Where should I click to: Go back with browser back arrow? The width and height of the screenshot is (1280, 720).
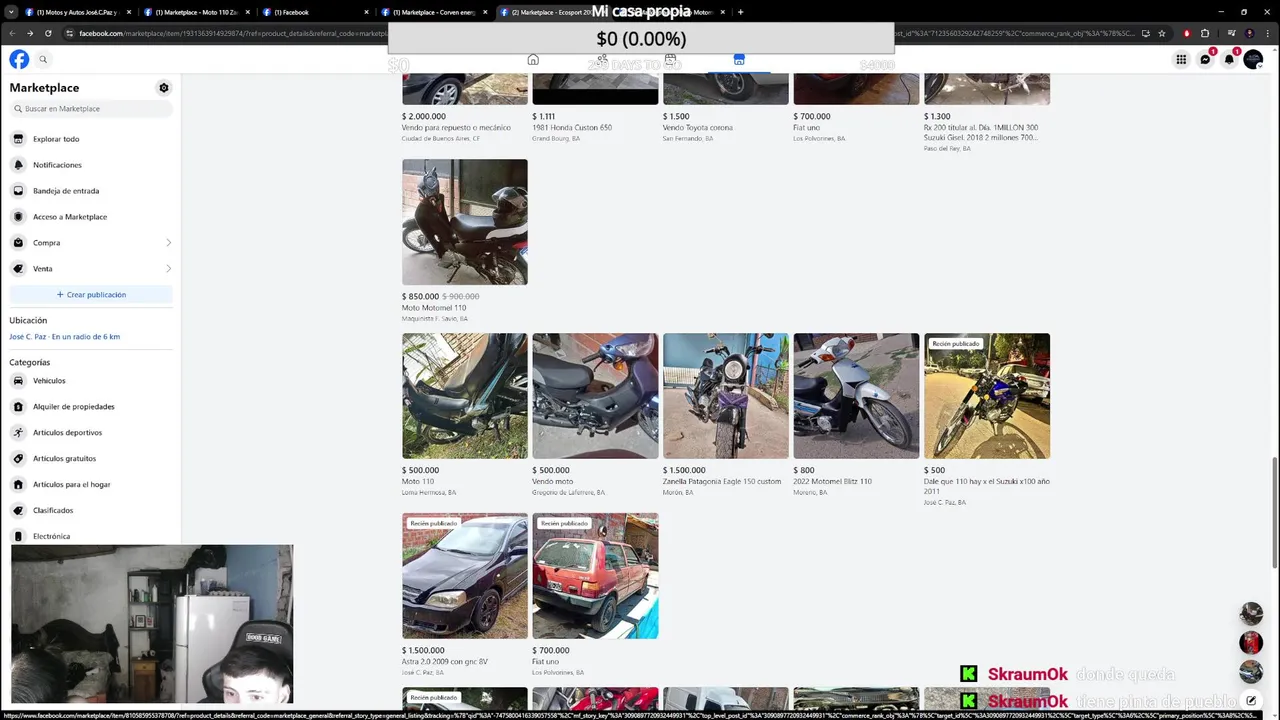12,33
